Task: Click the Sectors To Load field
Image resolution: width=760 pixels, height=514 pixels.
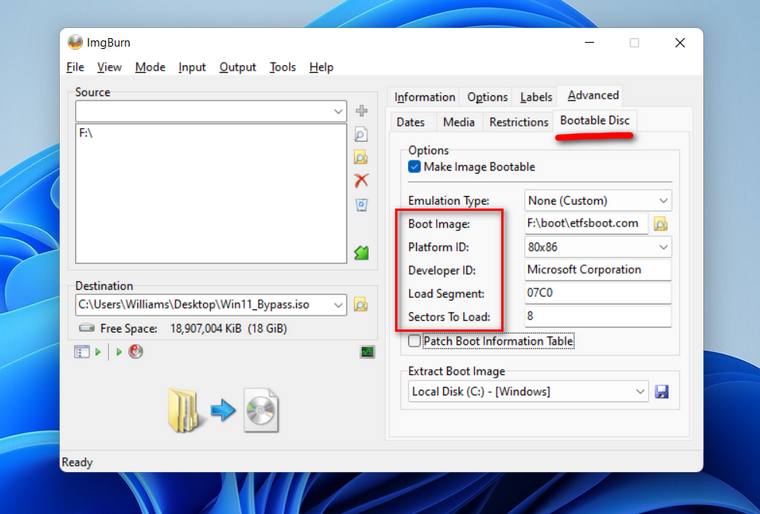Action: tap(598, 317)
